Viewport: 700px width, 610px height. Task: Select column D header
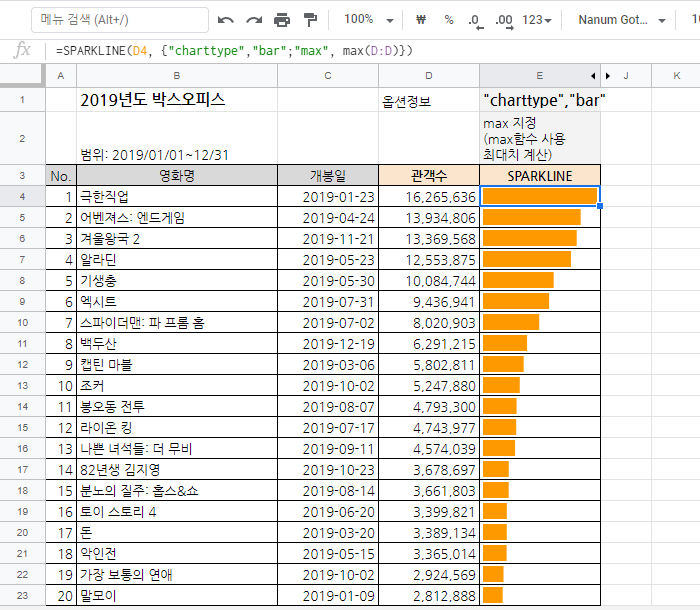tap(429, 76)
